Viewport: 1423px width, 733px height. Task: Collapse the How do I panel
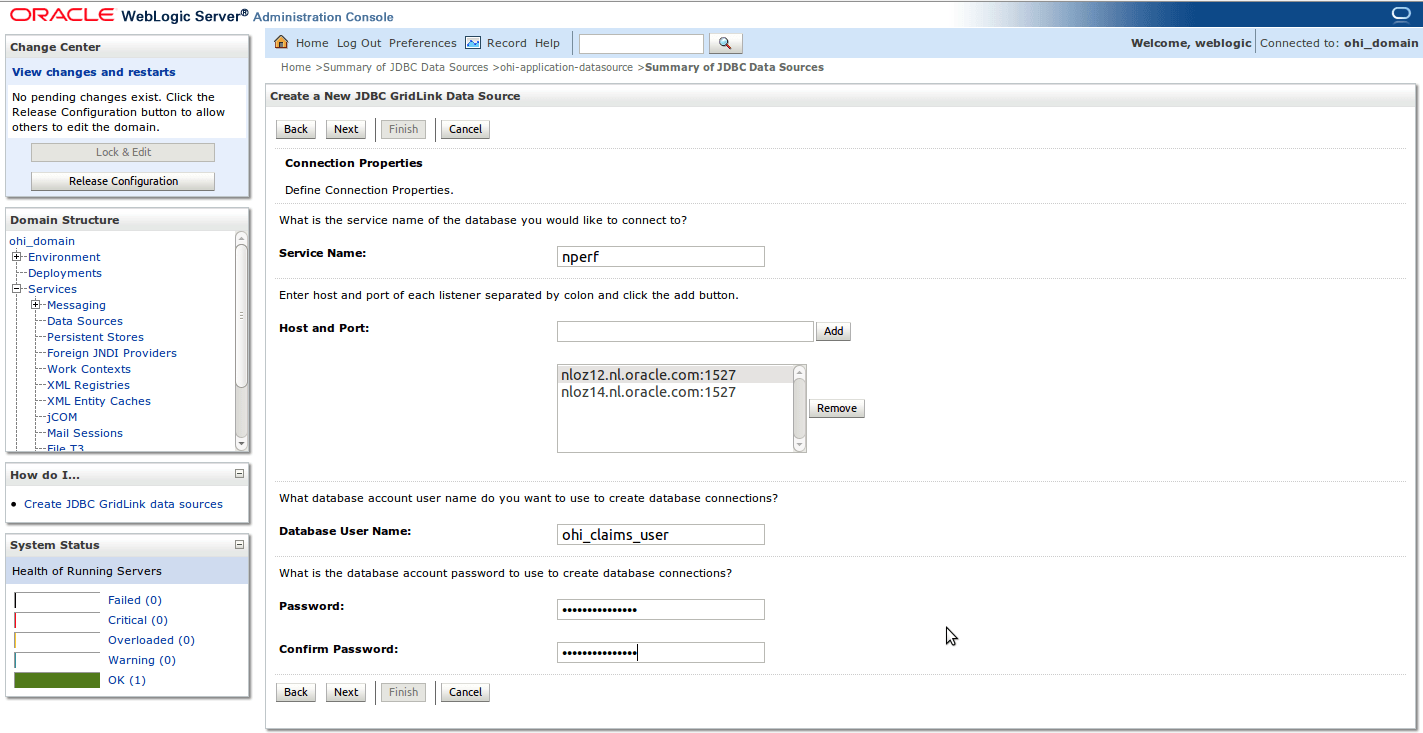[x=239, y=474]
